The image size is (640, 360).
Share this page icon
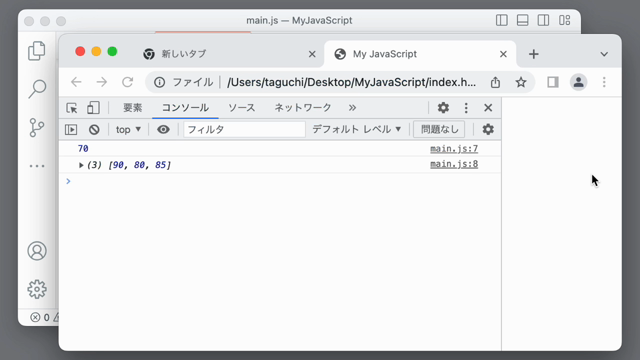495,82
